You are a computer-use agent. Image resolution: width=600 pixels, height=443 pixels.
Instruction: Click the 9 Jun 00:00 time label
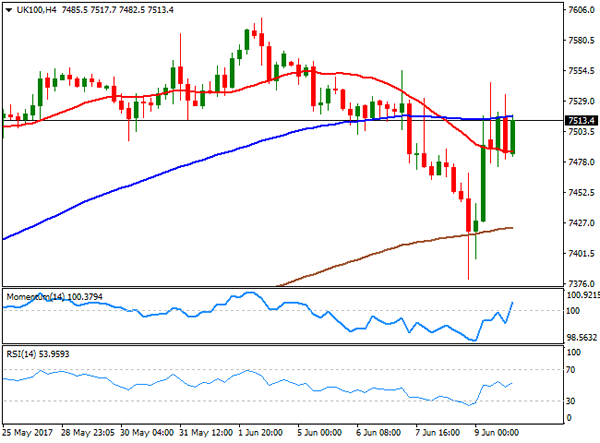click(x=496, y=433)
